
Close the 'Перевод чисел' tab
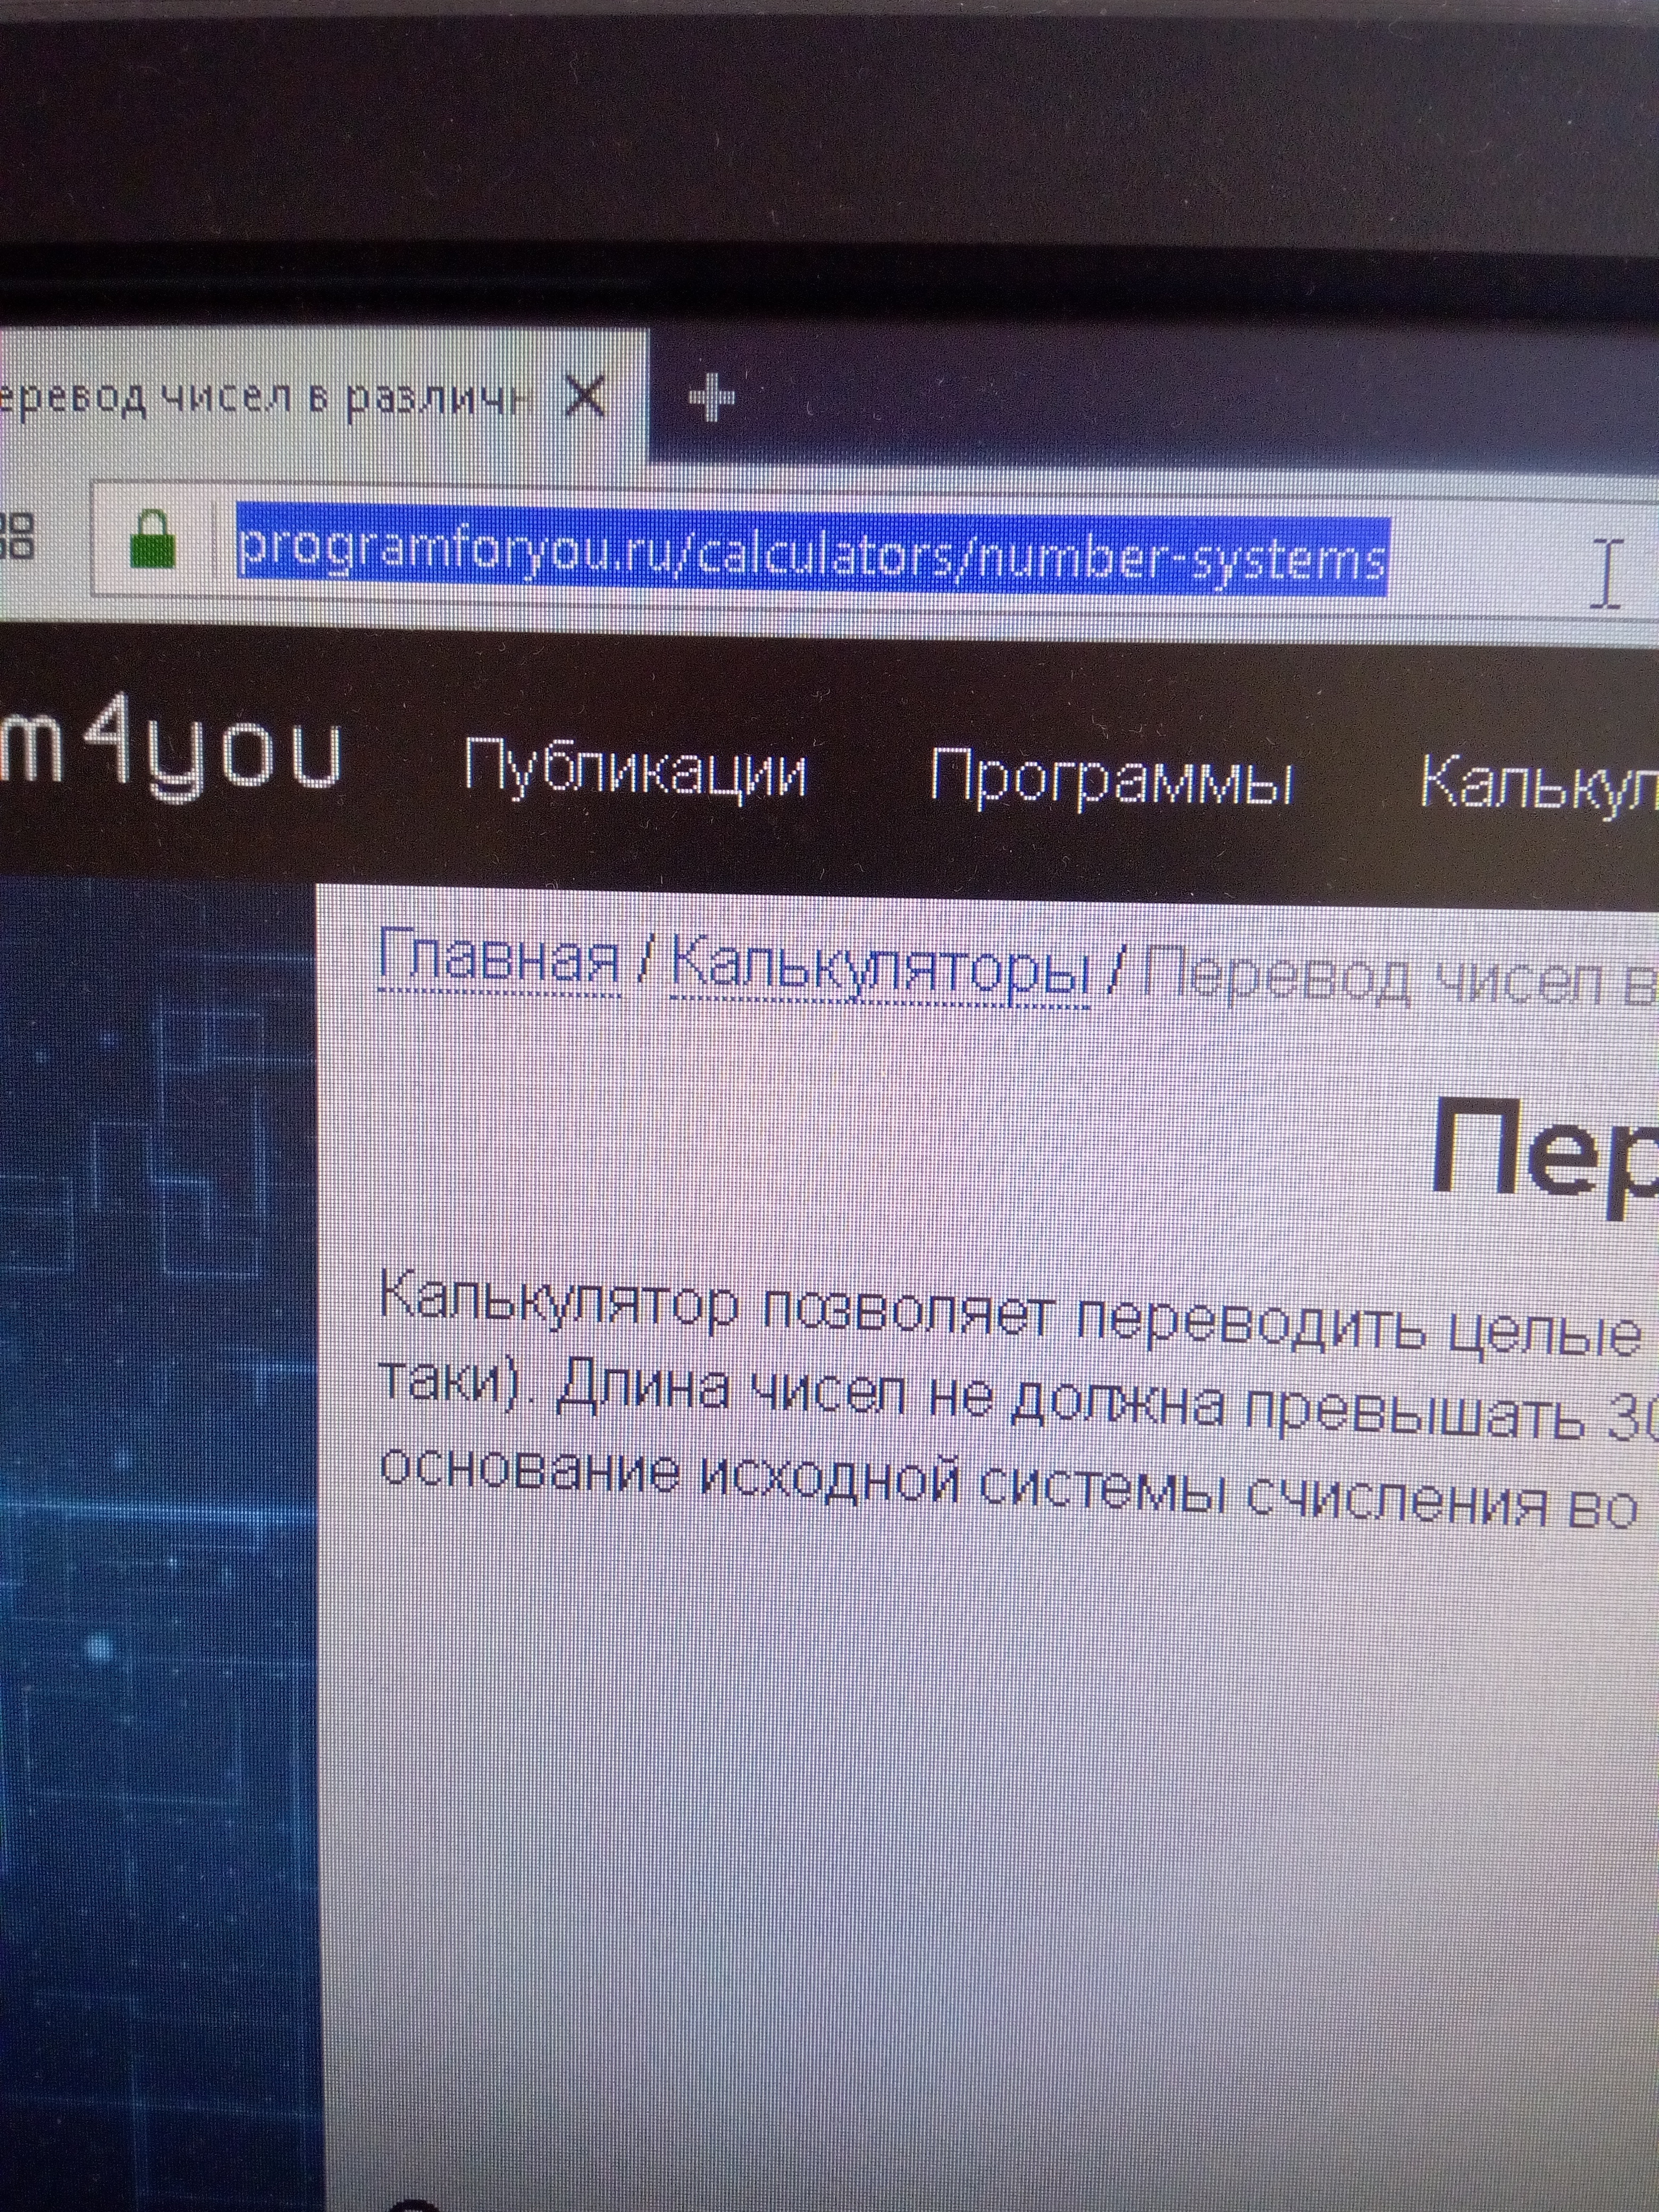(x=585, y=398)
